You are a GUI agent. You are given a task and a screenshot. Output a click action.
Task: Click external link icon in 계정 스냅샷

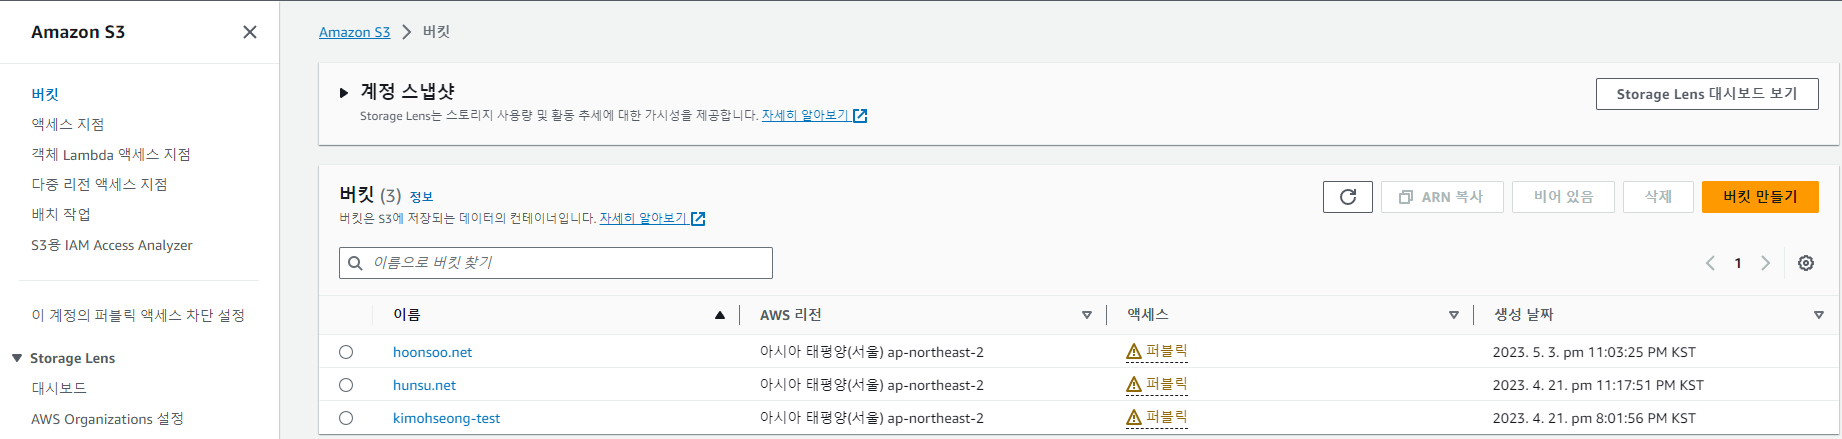pyautogui.click(x=860, y=116)
